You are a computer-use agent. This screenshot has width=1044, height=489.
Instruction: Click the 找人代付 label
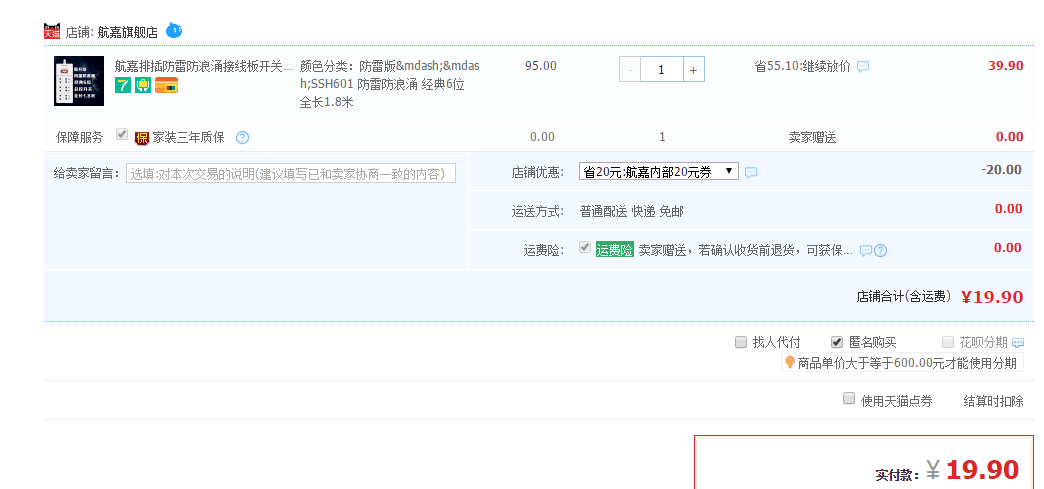coord(776,343)
